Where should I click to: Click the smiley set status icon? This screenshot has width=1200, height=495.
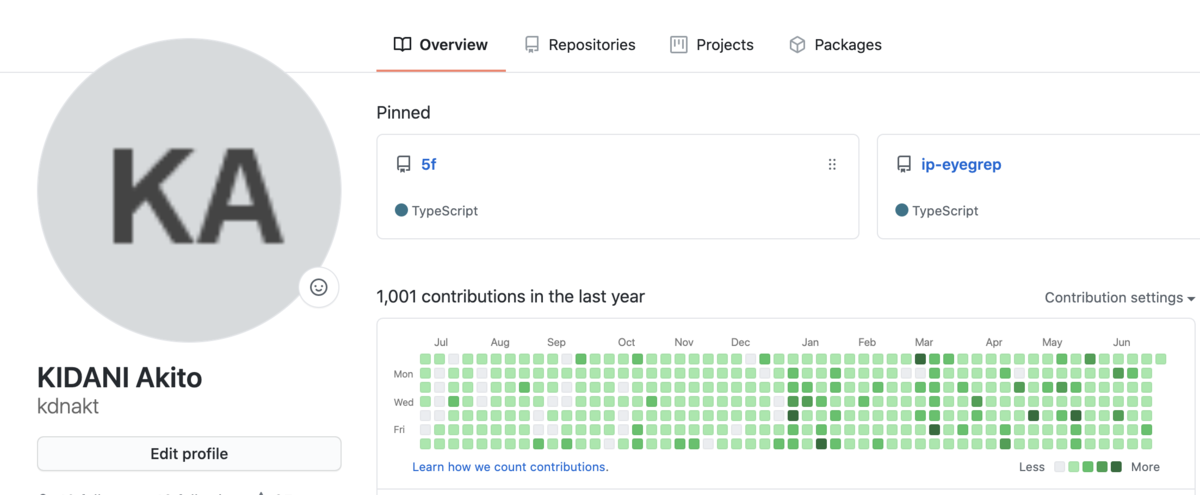319,287
